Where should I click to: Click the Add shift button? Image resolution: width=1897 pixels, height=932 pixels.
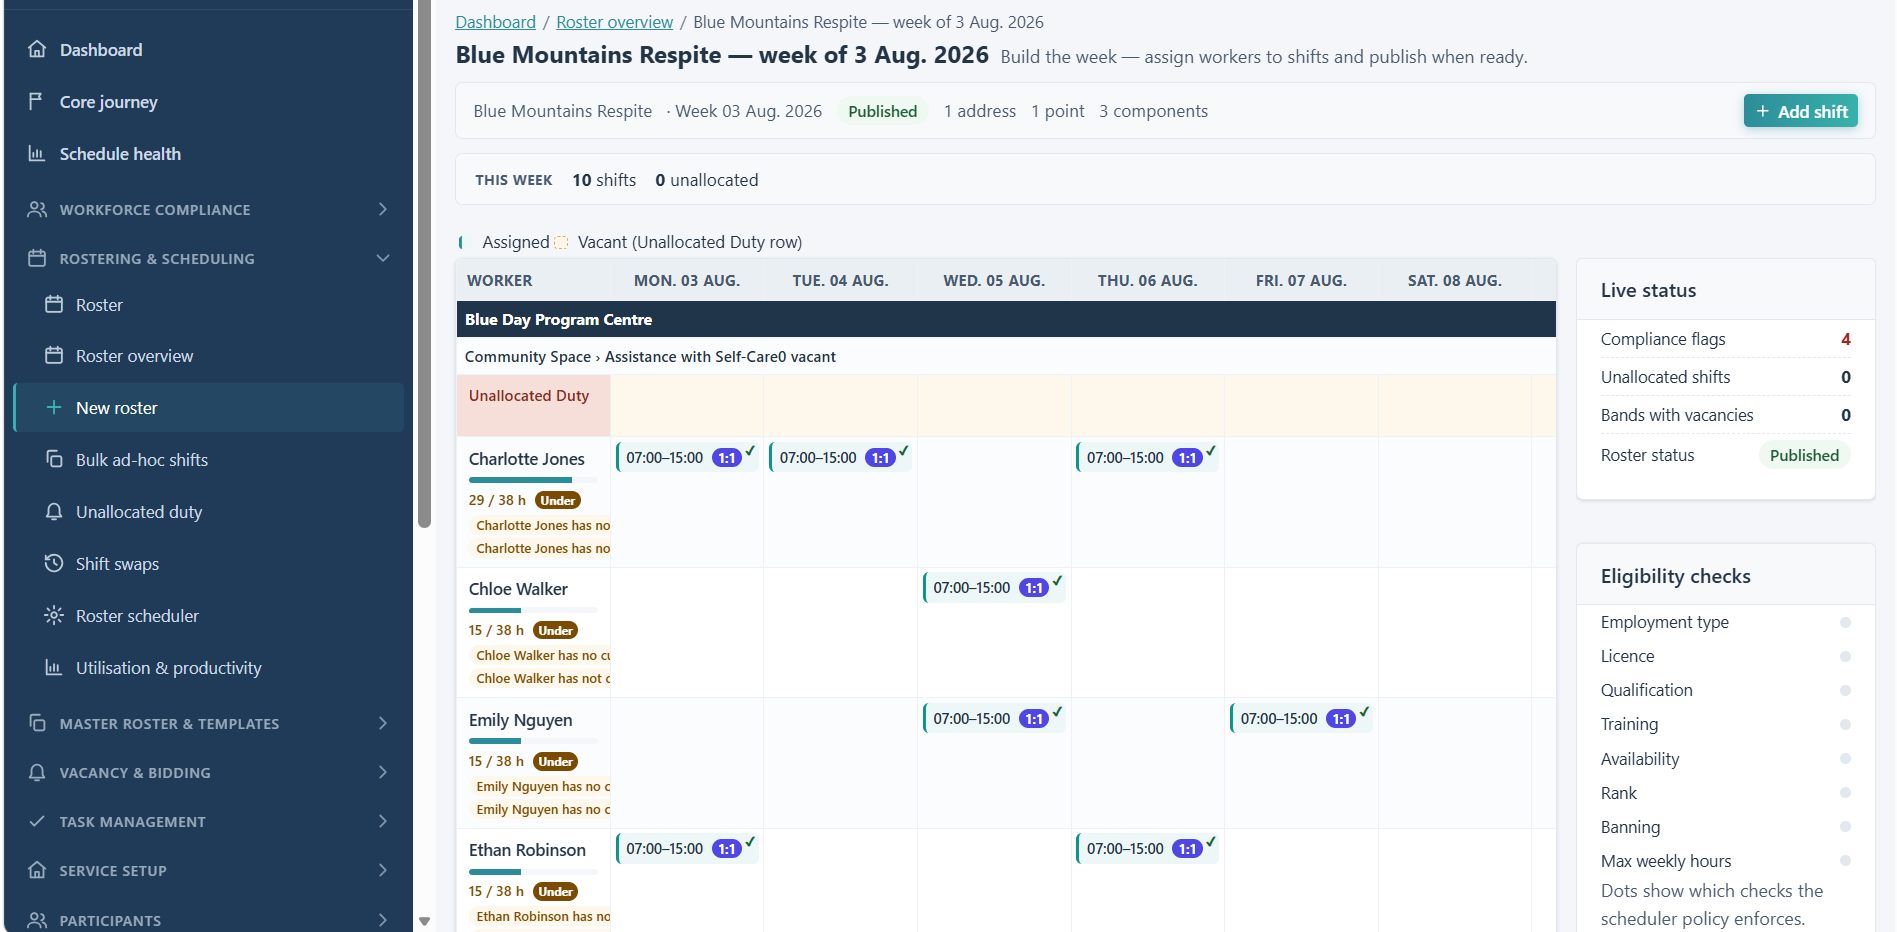[x=1800, y=111]
